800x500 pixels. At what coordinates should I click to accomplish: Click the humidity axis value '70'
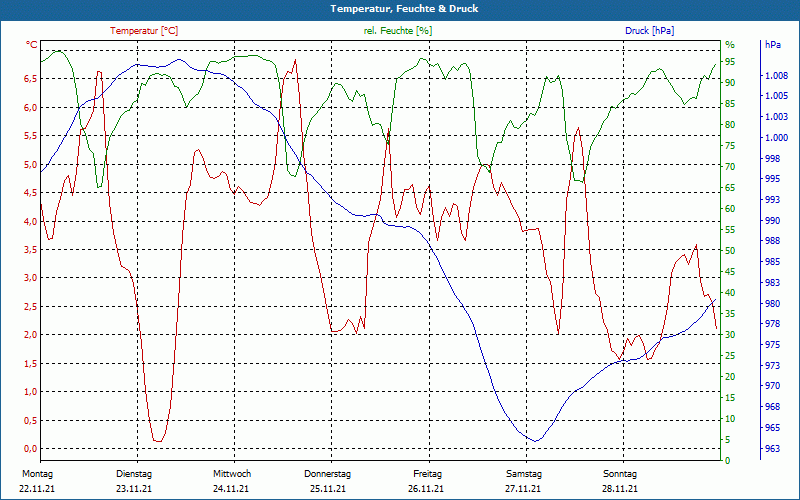pyautogui.click(x=730, y=167)
